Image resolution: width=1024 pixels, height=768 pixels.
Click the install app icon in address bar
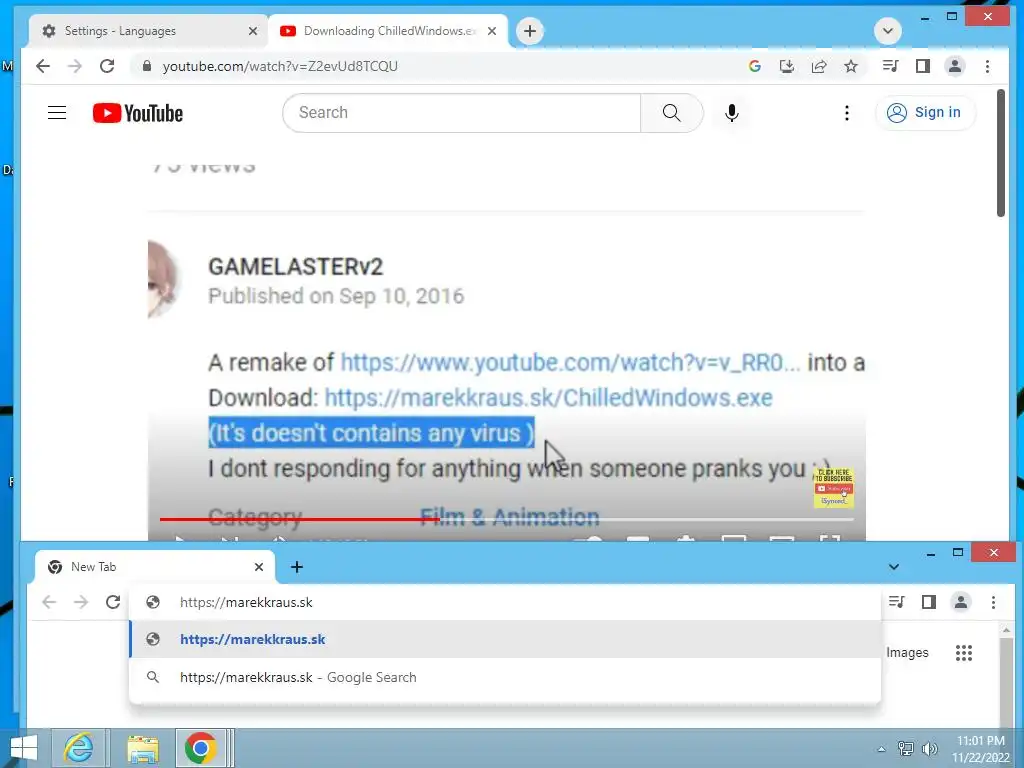(787, 66)
